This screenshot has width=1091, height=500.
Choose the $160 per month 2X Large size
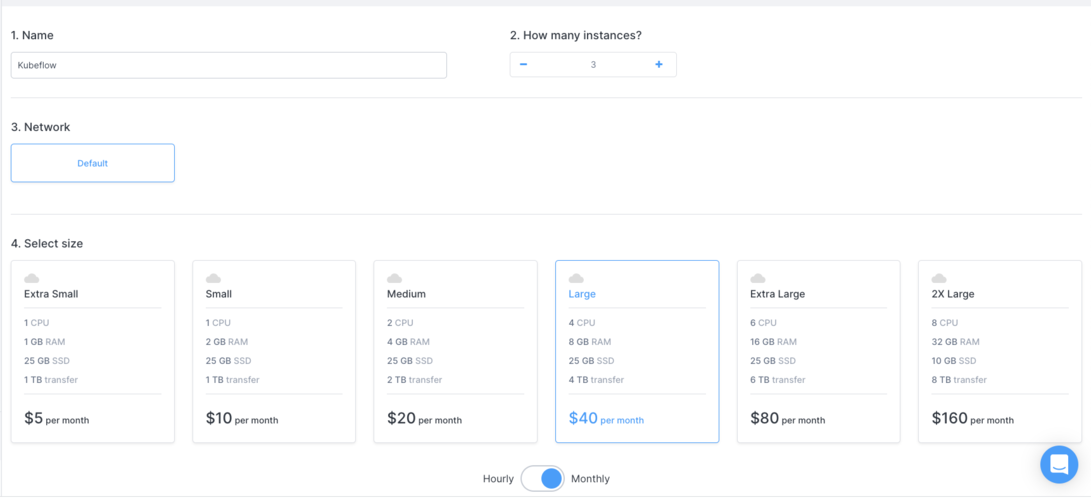(x=1000, y=352)
